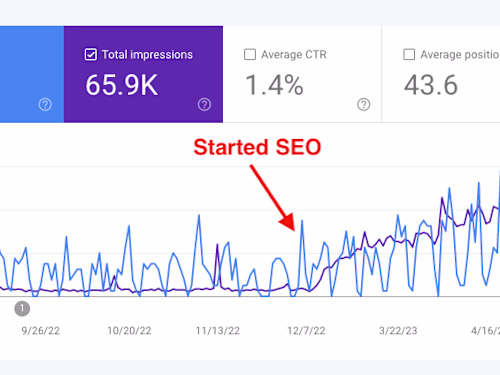The image size is (500, 375).
Task: Click the 43.6 average position value
Action: pyautogui.click(x=431, y=85)
